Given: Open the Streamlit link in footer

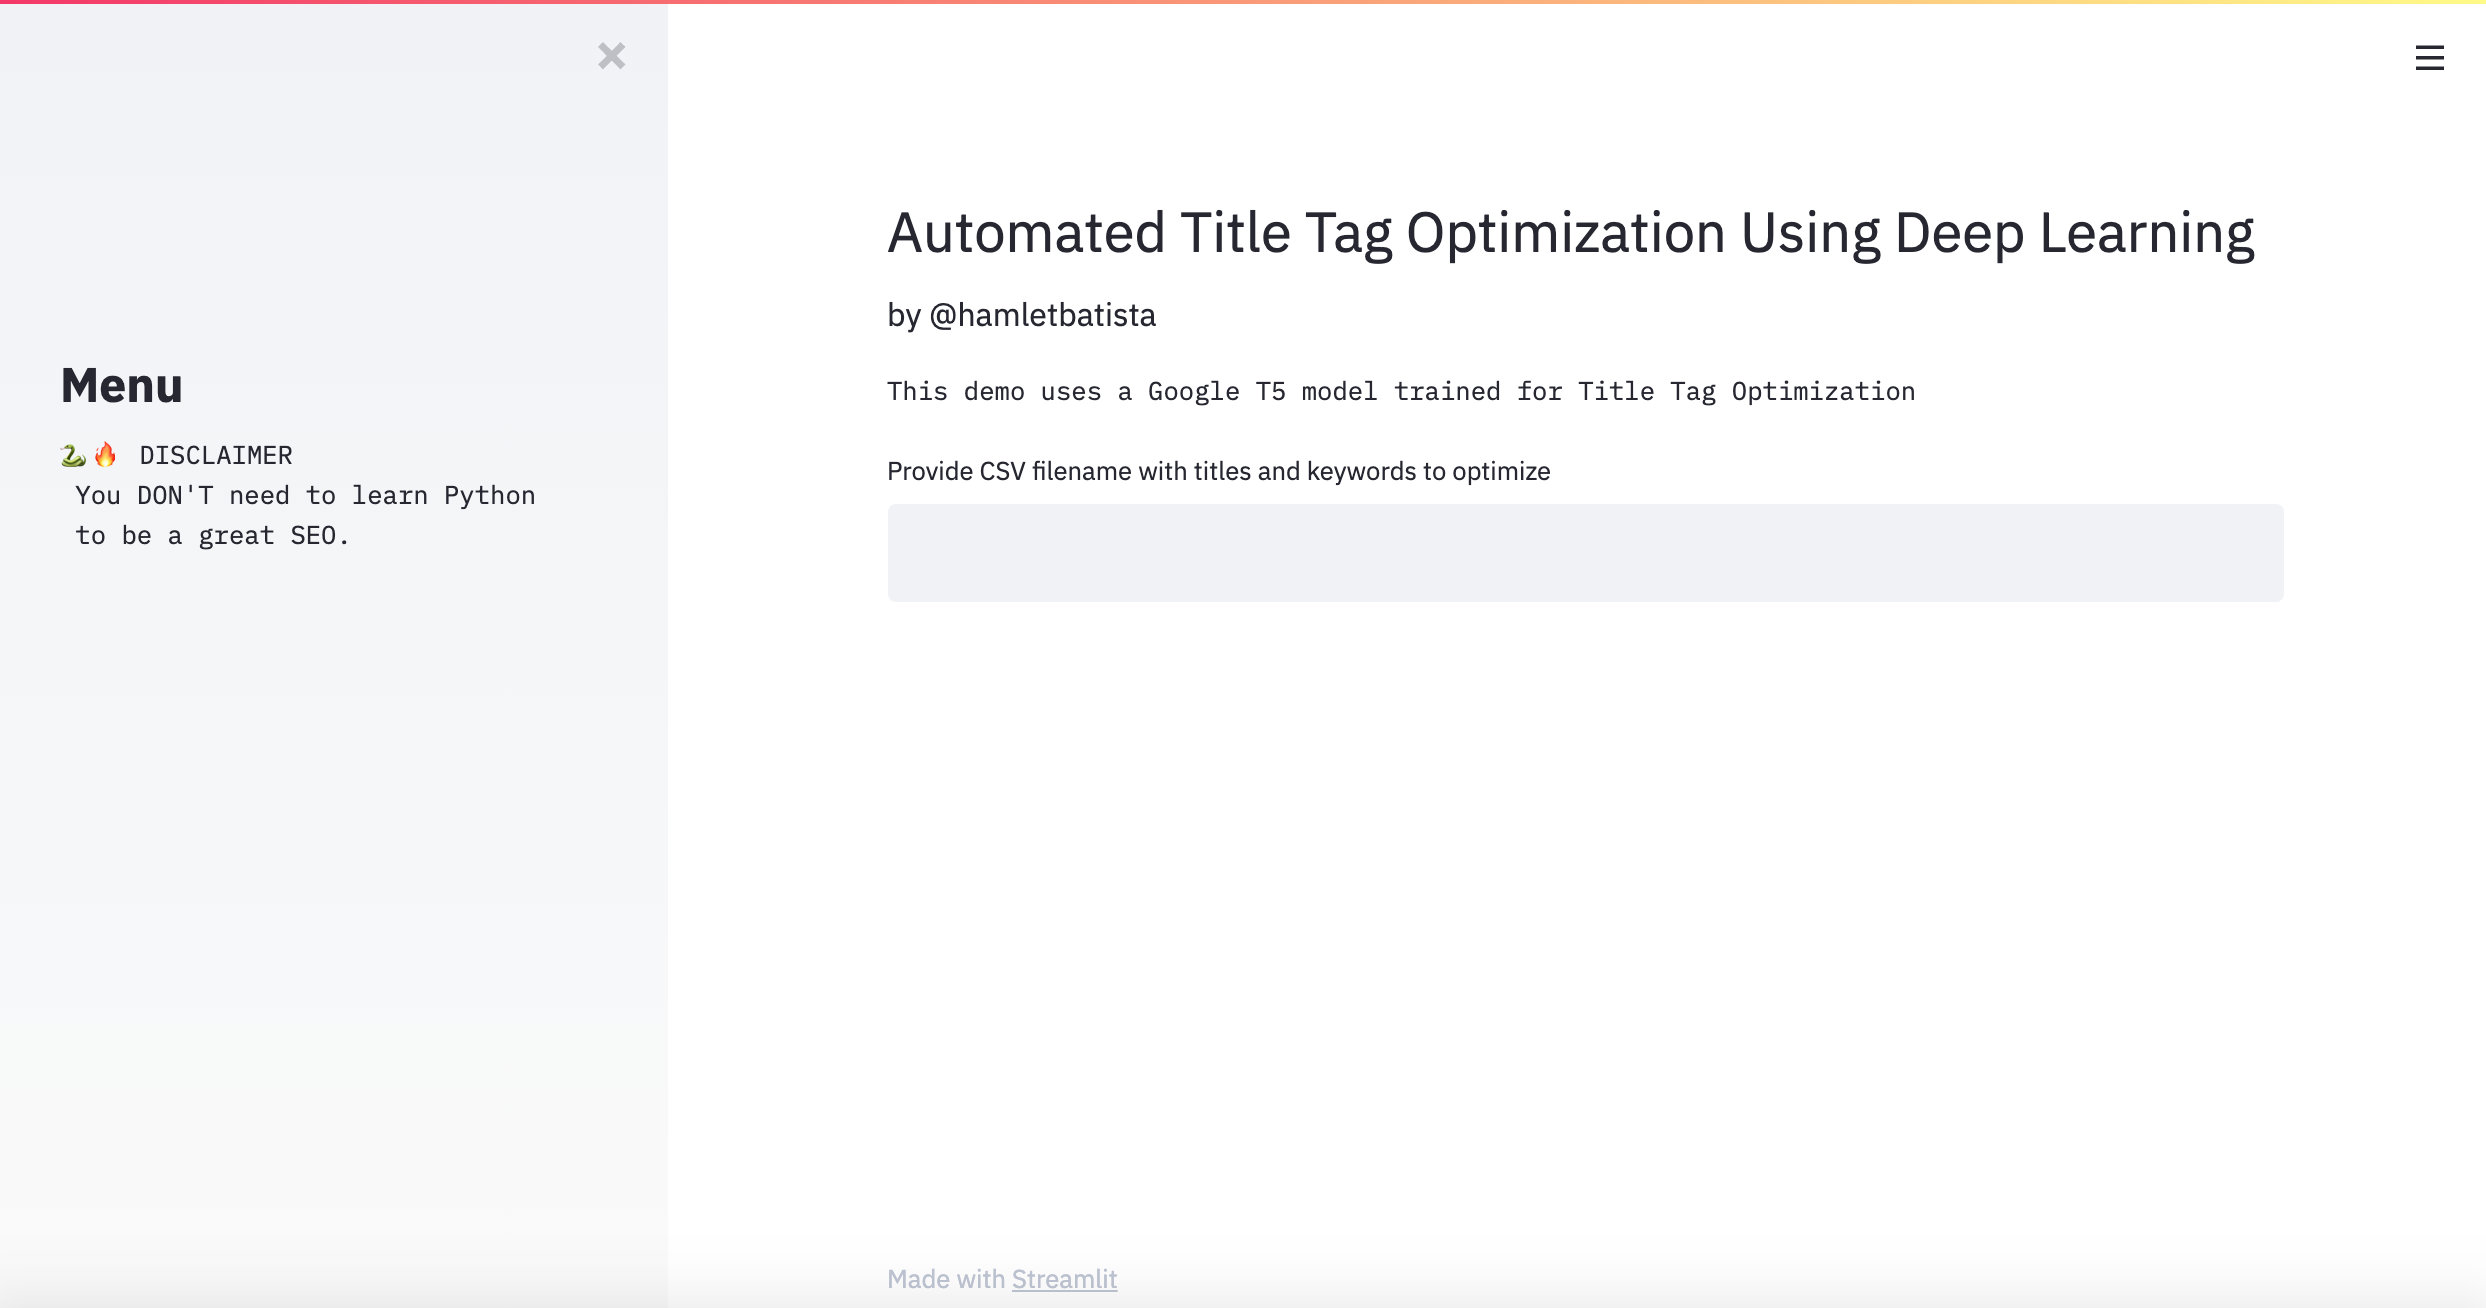Looking at the screenshot, I should tap(1064, 1279).
